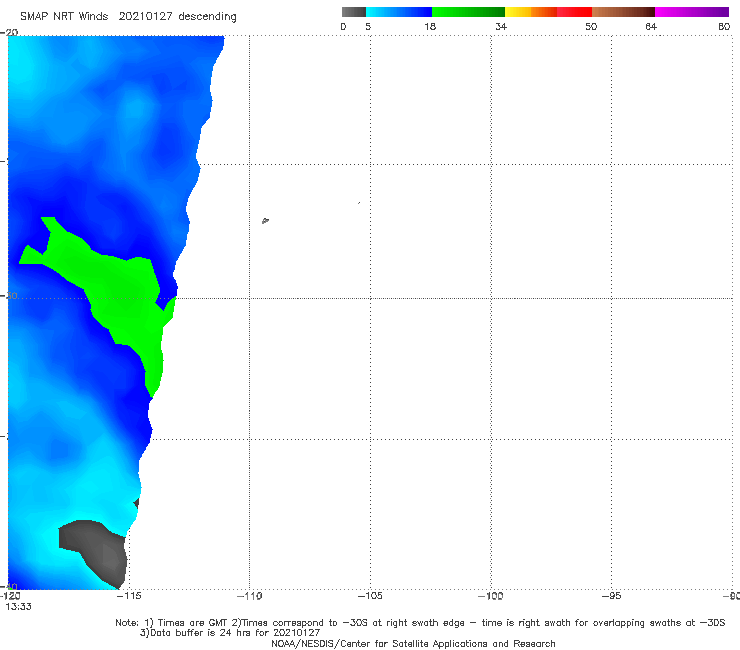The width and height of the screenshot is (740, 650).
Task: Click the longitude label -120
Action: [10, 596]
